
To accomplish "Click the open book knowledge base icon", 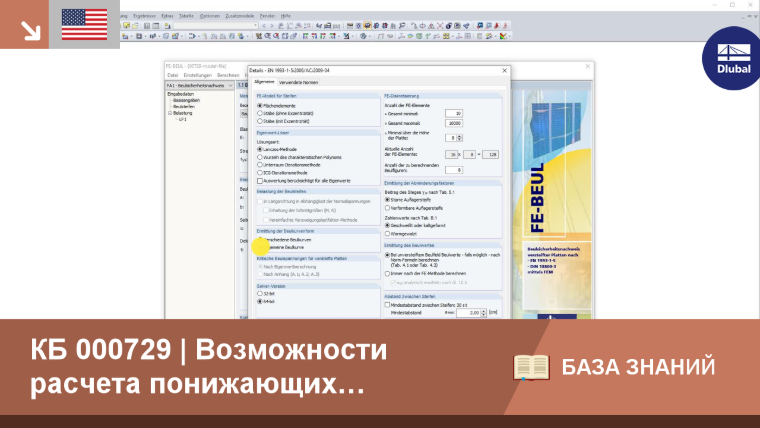I will click(531, 367).
